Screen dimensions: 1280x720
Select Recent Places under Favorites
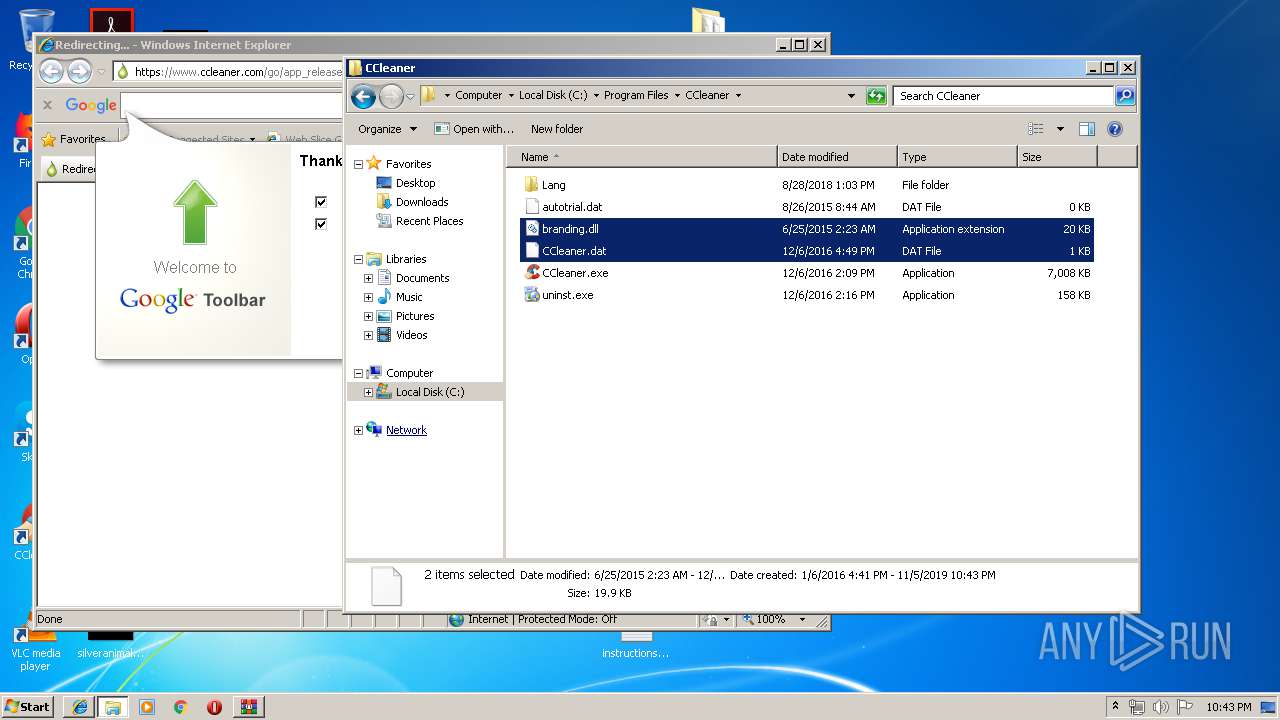click(429, 221)
